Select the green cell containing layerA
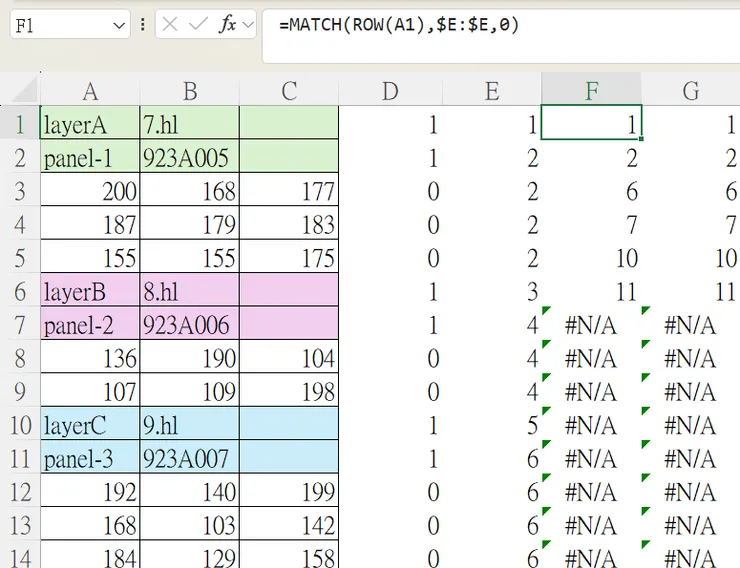740x568 pixels. pos(90,124)
